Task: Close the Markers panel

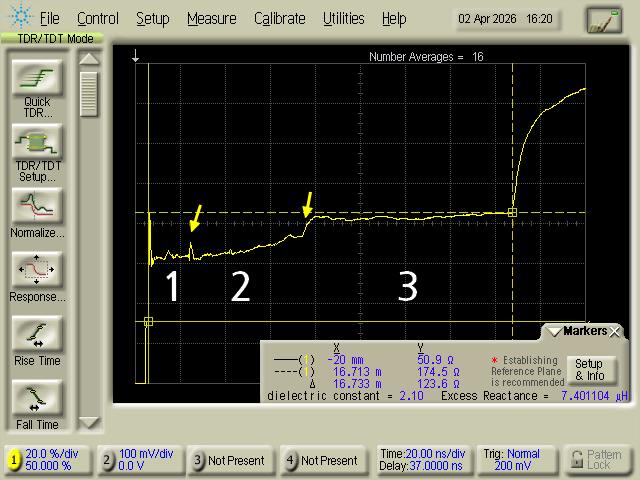Action: tap(616, 331)
